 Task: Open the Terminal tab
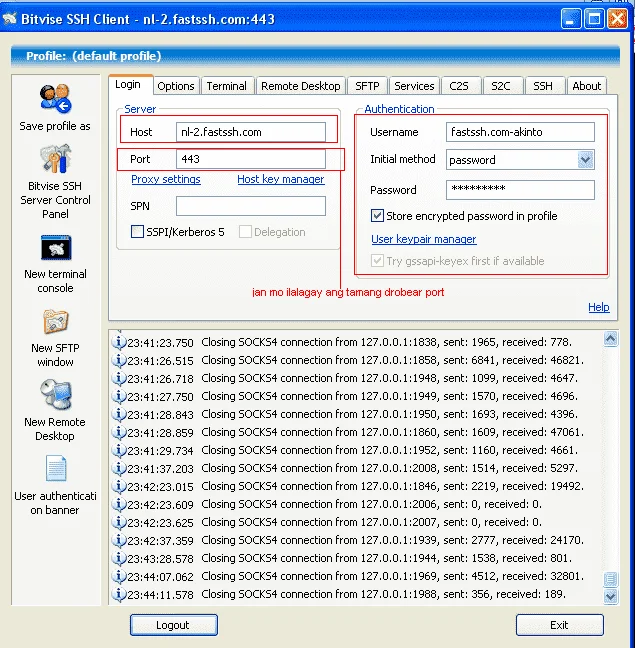(226, 86)
